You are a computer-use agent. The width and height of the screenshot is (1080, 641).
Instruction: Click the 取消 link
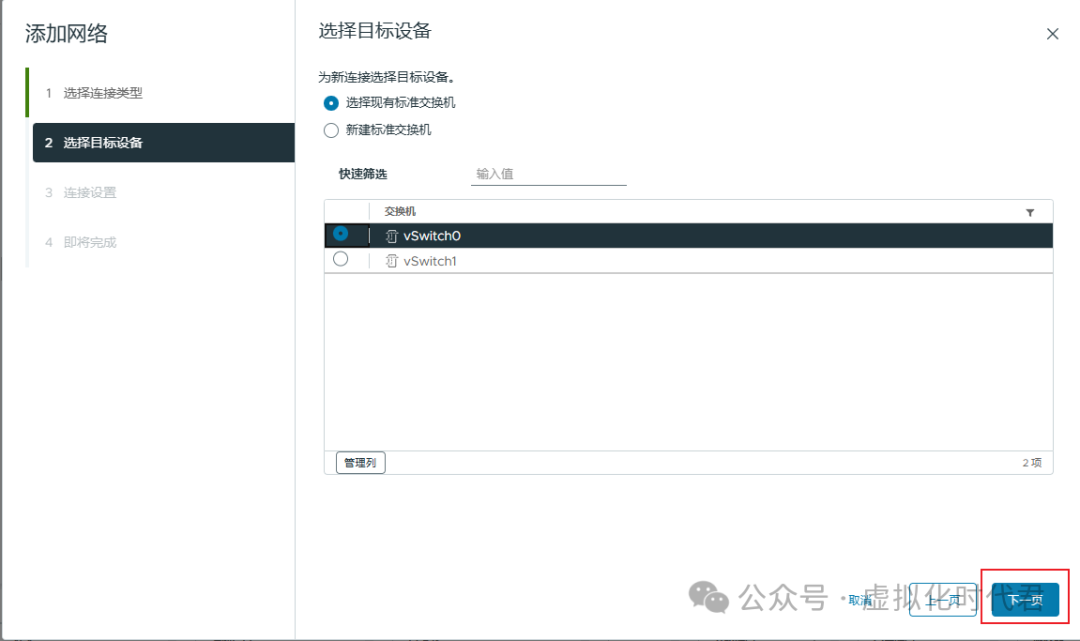pos(862,600)
